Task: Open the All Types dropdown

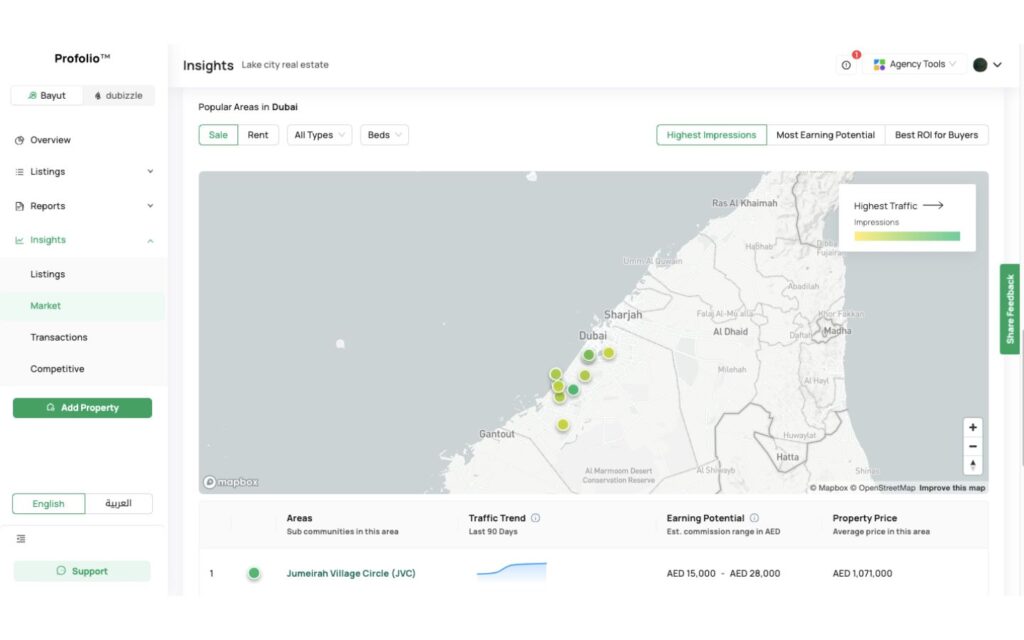Action: pos(319,135)
